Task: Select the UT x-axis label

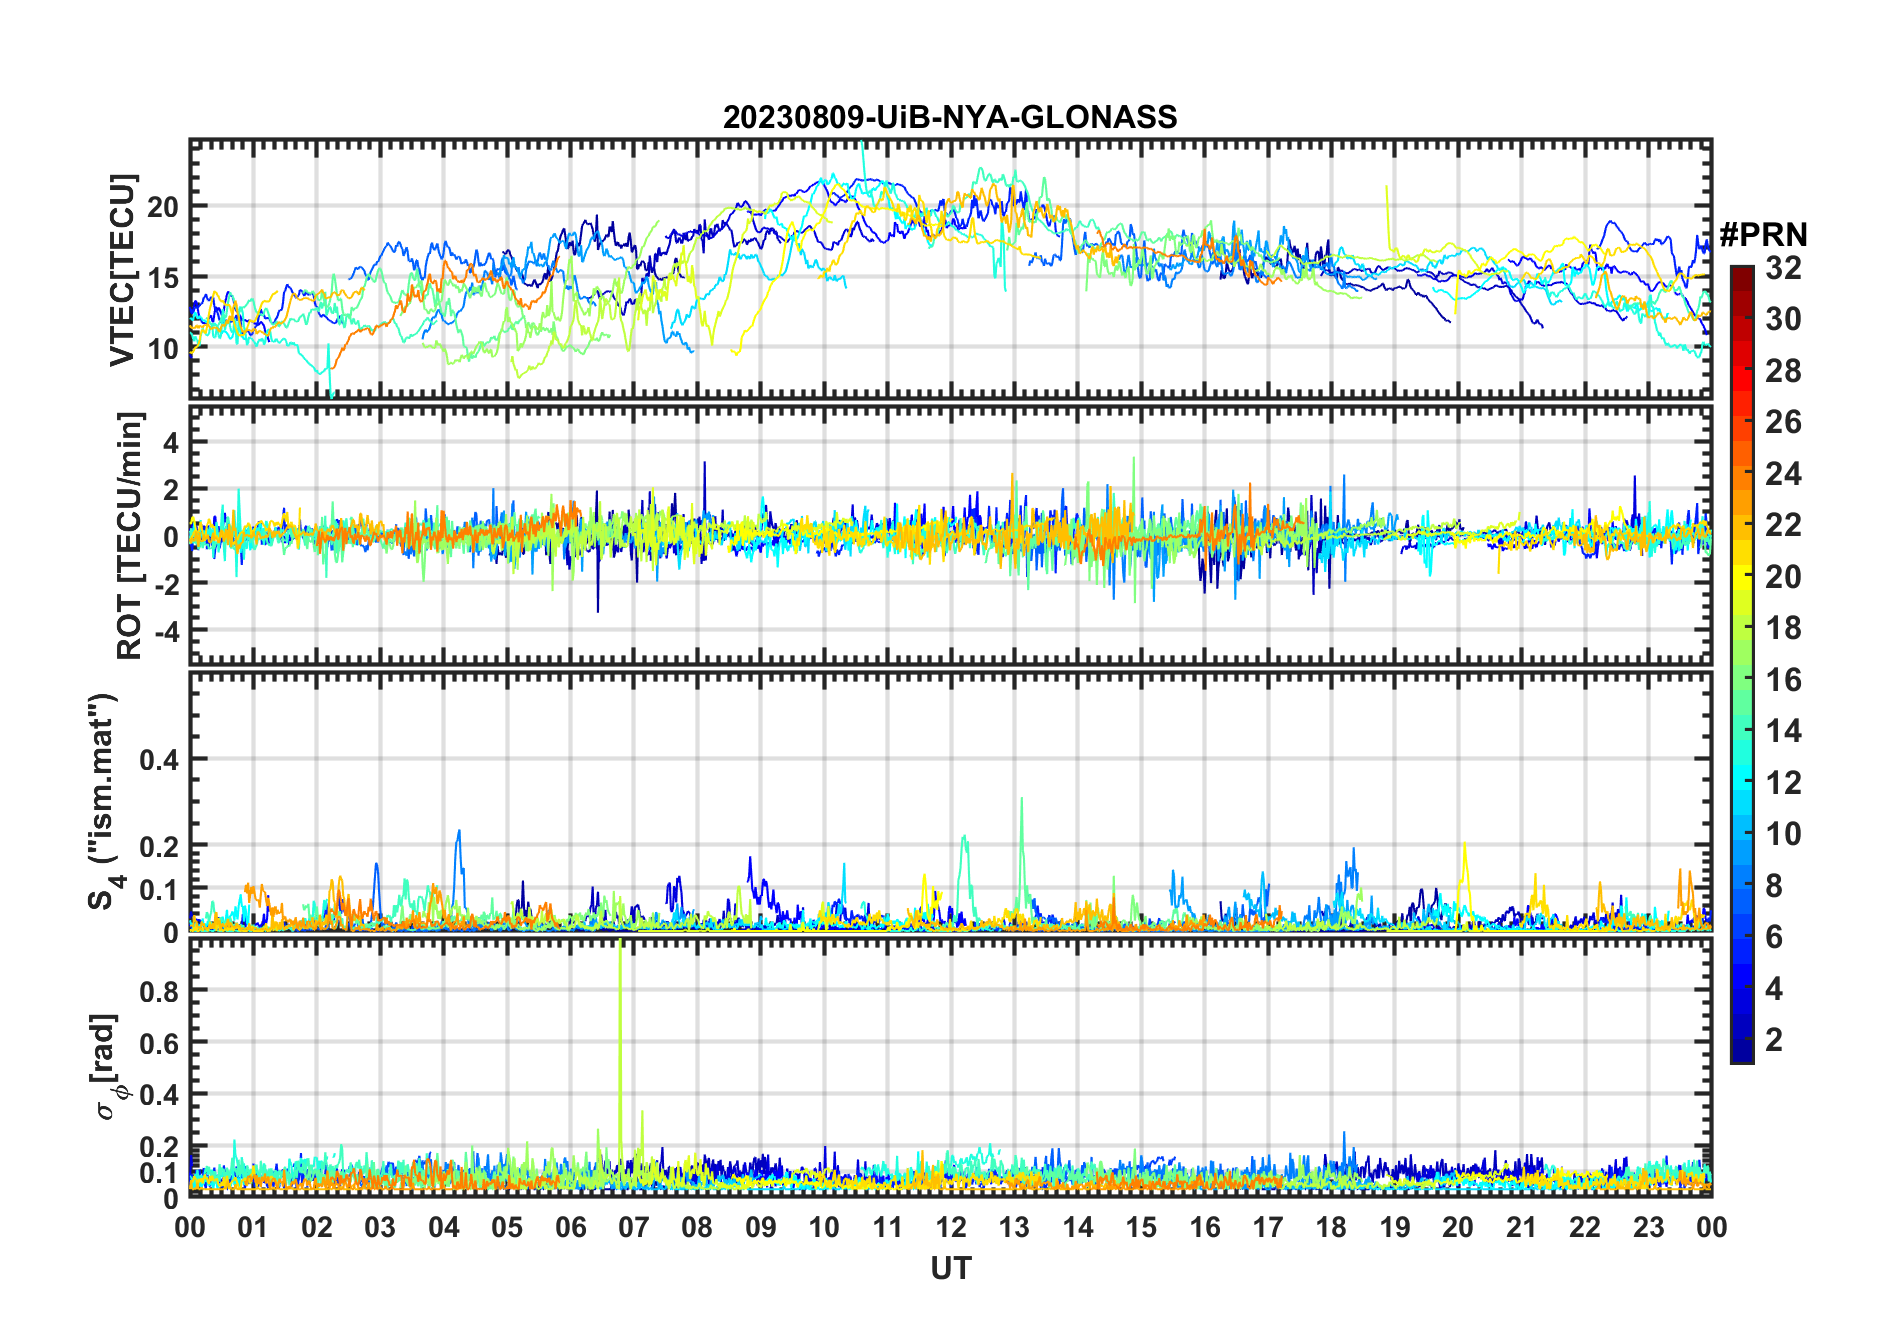Action: click(x=951, y=1269)
